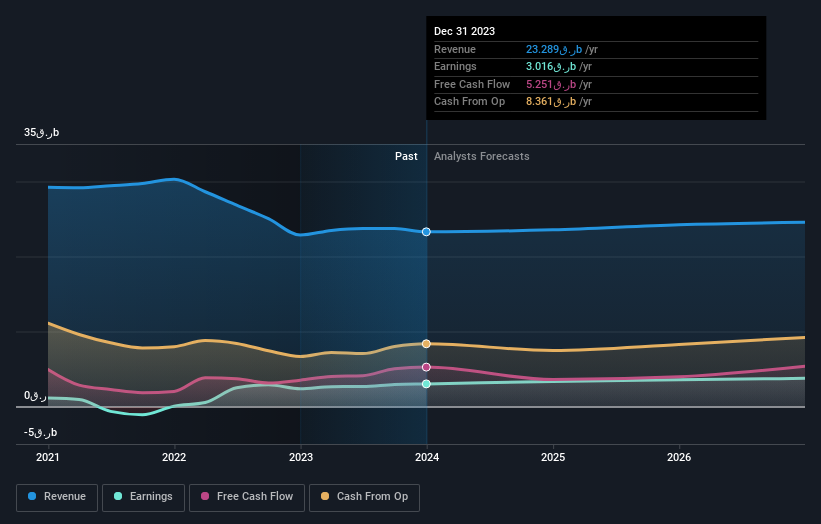Click the 35 y-axis top label

[x=41, y=132]
